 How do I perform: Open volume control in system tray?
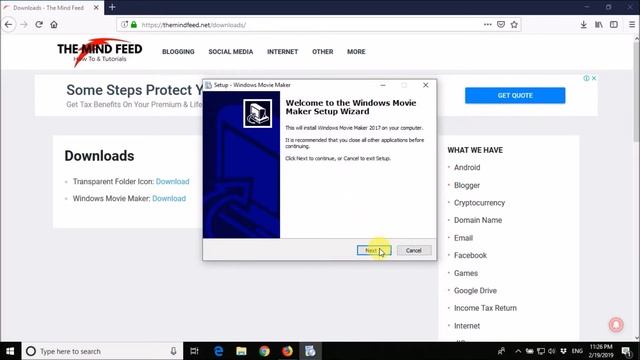click(552, 351)
